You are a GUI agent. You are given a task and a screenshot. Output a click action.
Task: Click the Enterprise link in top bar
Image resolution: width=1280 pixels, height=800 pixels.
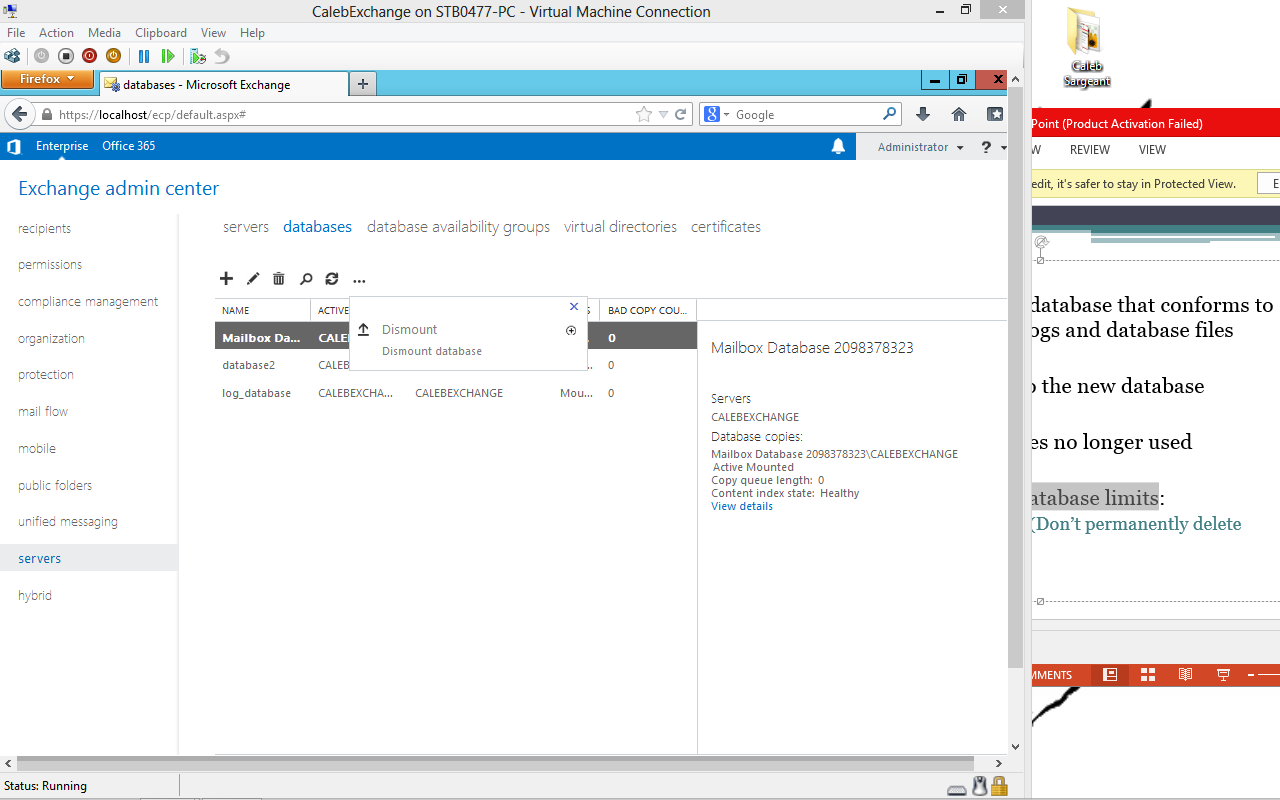tap(62, 146)
